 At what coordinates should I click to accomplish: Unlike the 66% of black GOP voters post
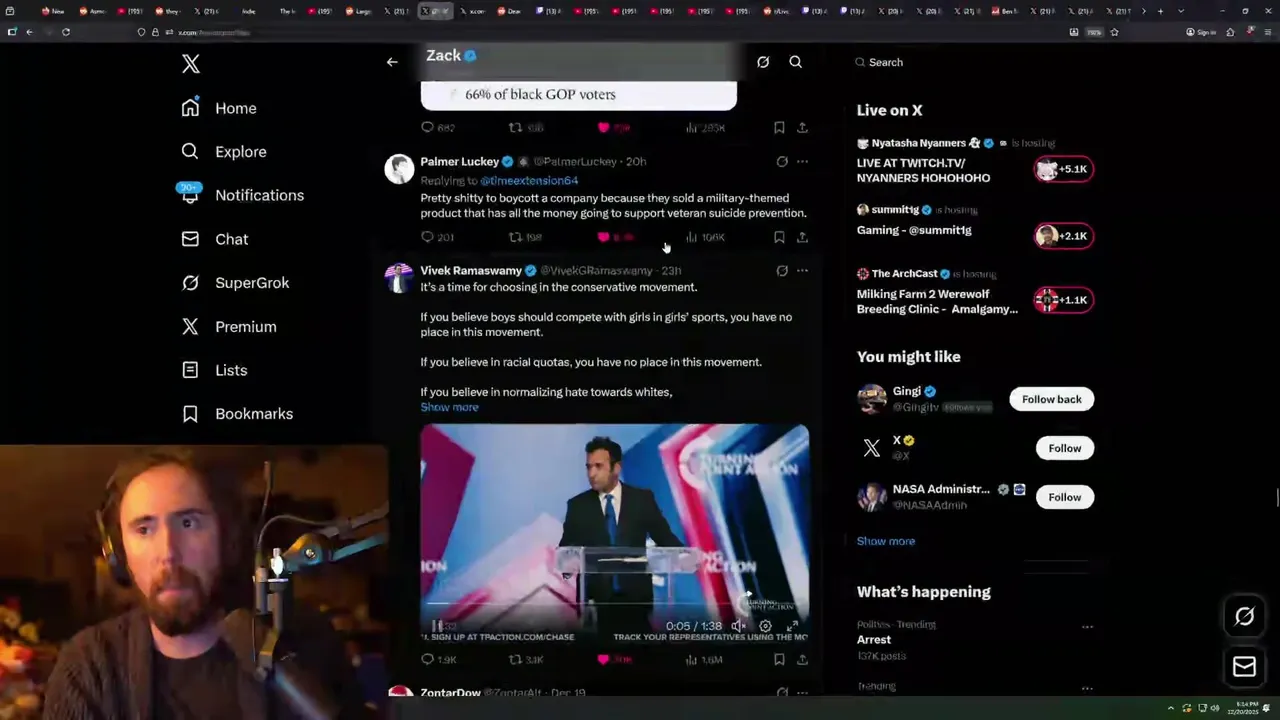click(x=615, y=128)
